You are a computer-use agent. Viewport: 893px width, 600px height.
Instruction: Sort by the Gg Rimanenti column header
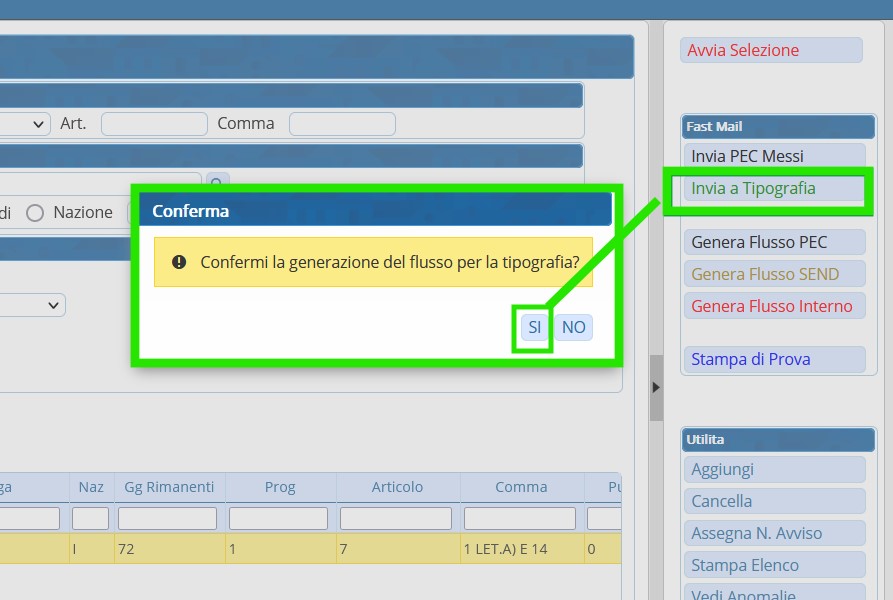(x=169, y=487)
